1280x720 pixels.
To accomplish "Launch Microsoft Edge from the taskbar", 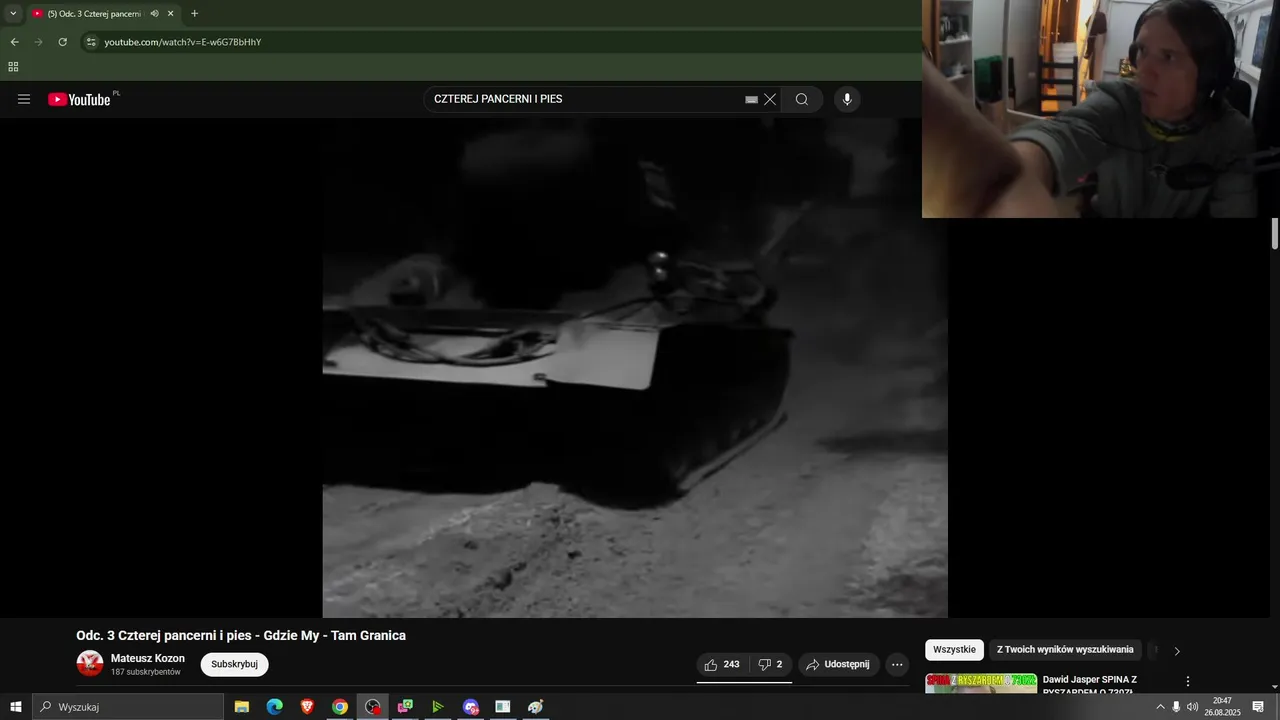I will (274, 707).
